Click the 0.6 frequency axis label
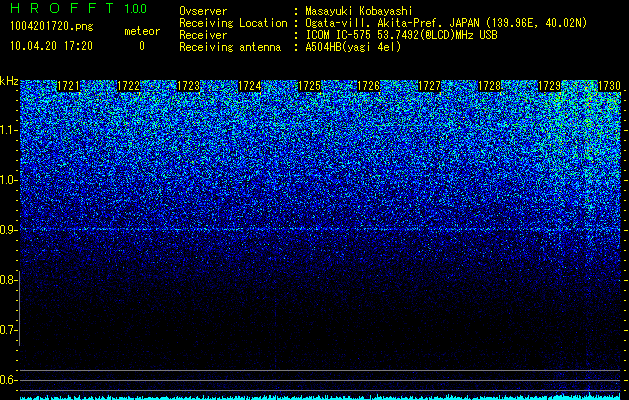Screen dimensions: 629x400 point(8,380)
